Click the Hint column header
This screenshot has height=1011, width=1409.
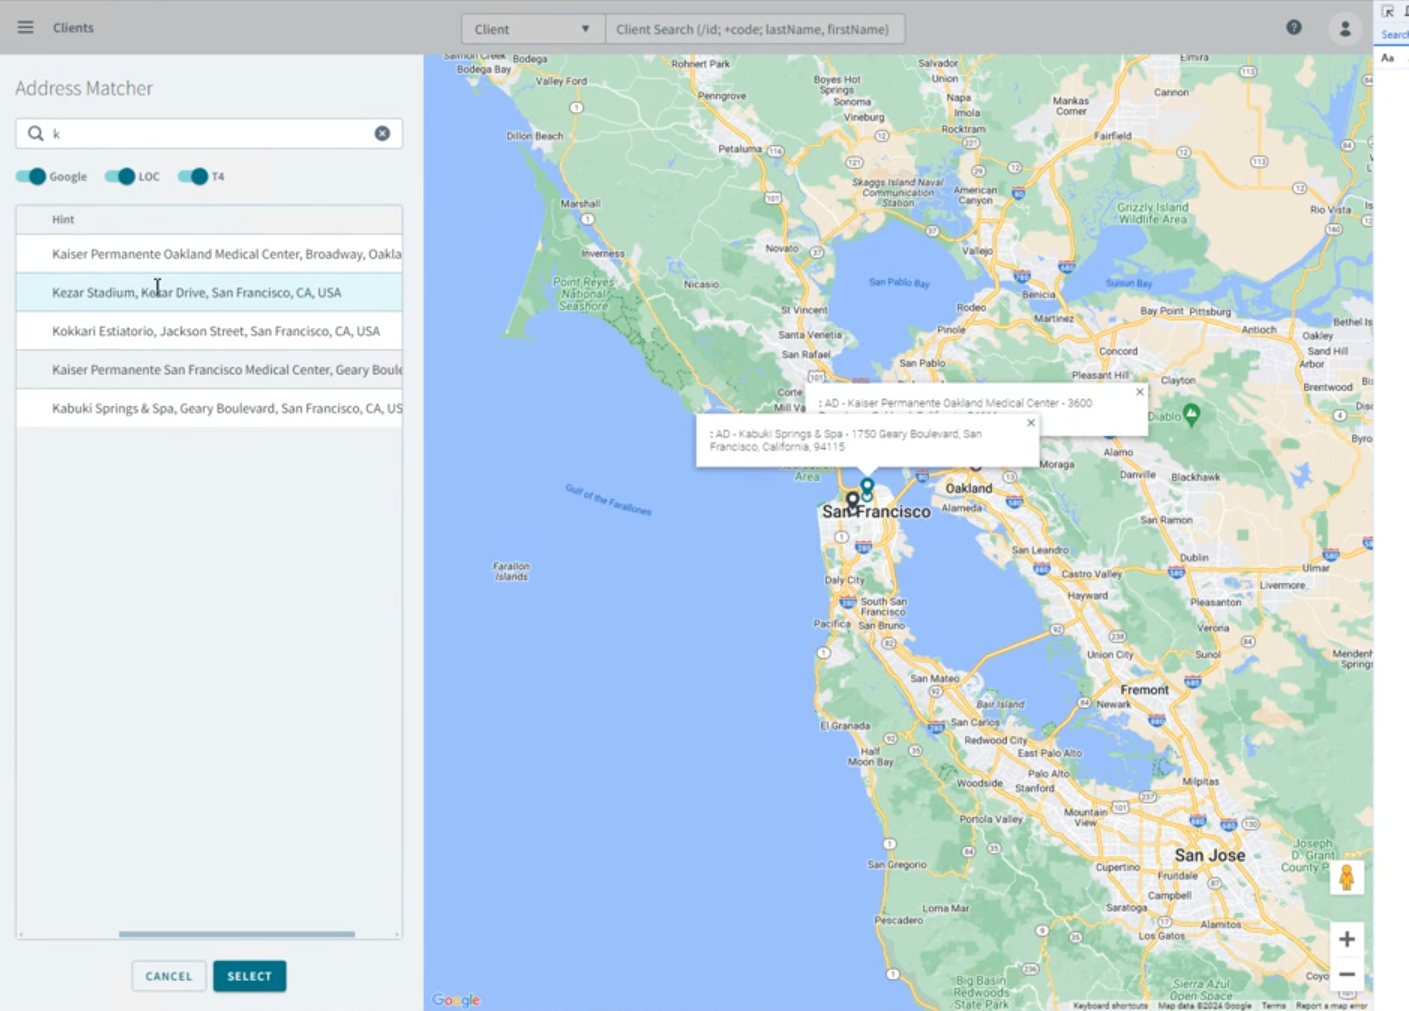click(63, 219)
